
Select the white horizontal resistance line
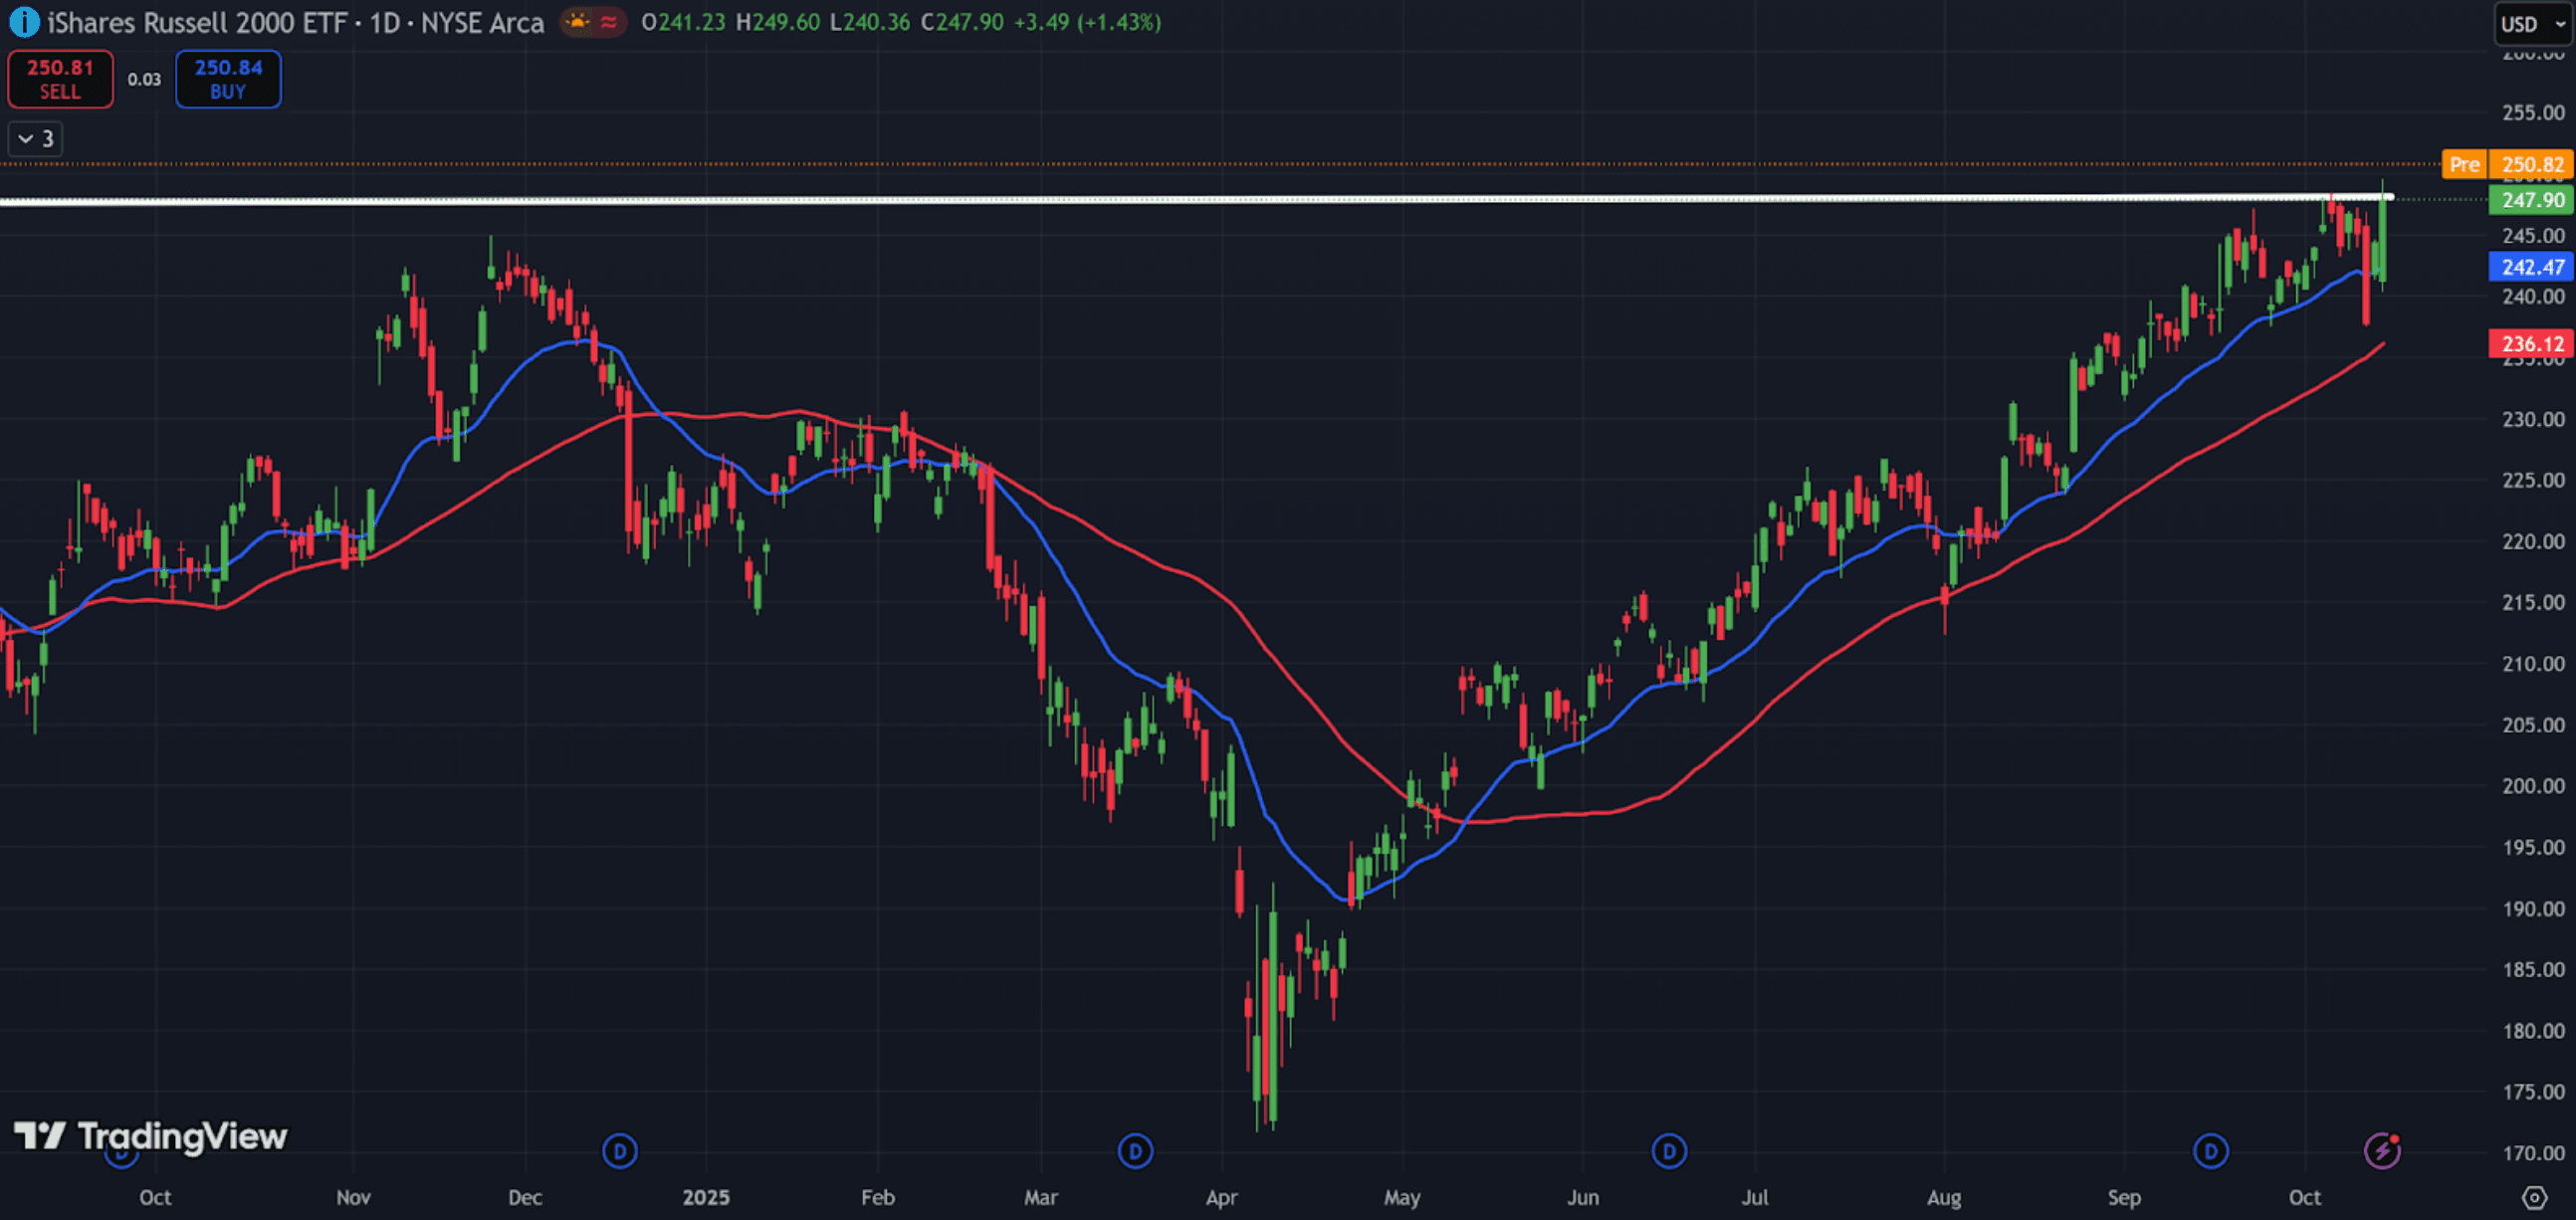click(x=1200, y=200)
